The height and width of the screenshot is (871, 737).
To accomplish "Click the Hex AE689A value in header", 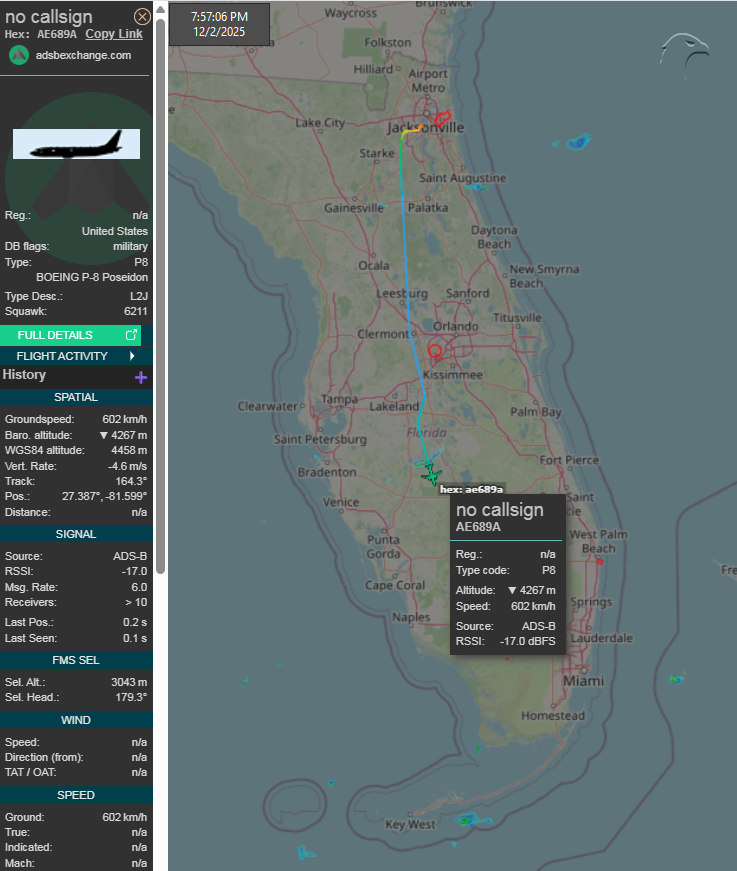I will click(57, 34).
